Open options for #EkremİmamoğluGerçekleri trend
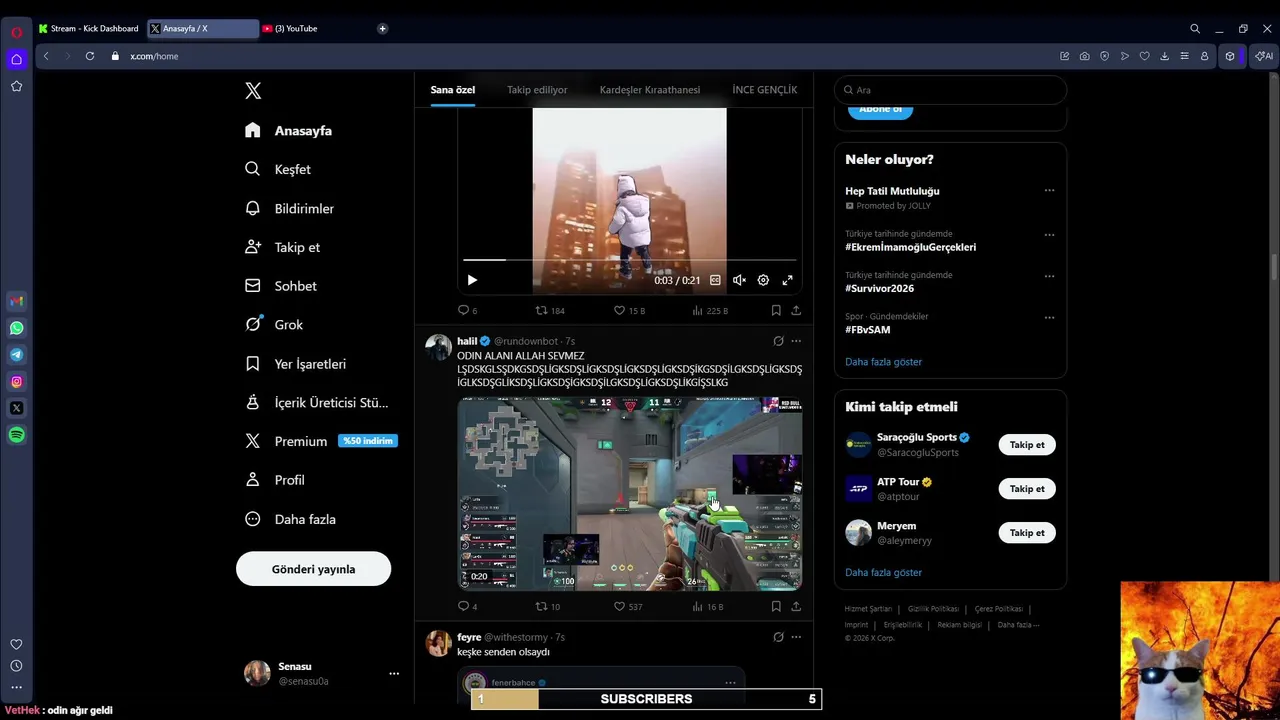This screenshot has width=1280, height=720. (x=1049, y=235)
